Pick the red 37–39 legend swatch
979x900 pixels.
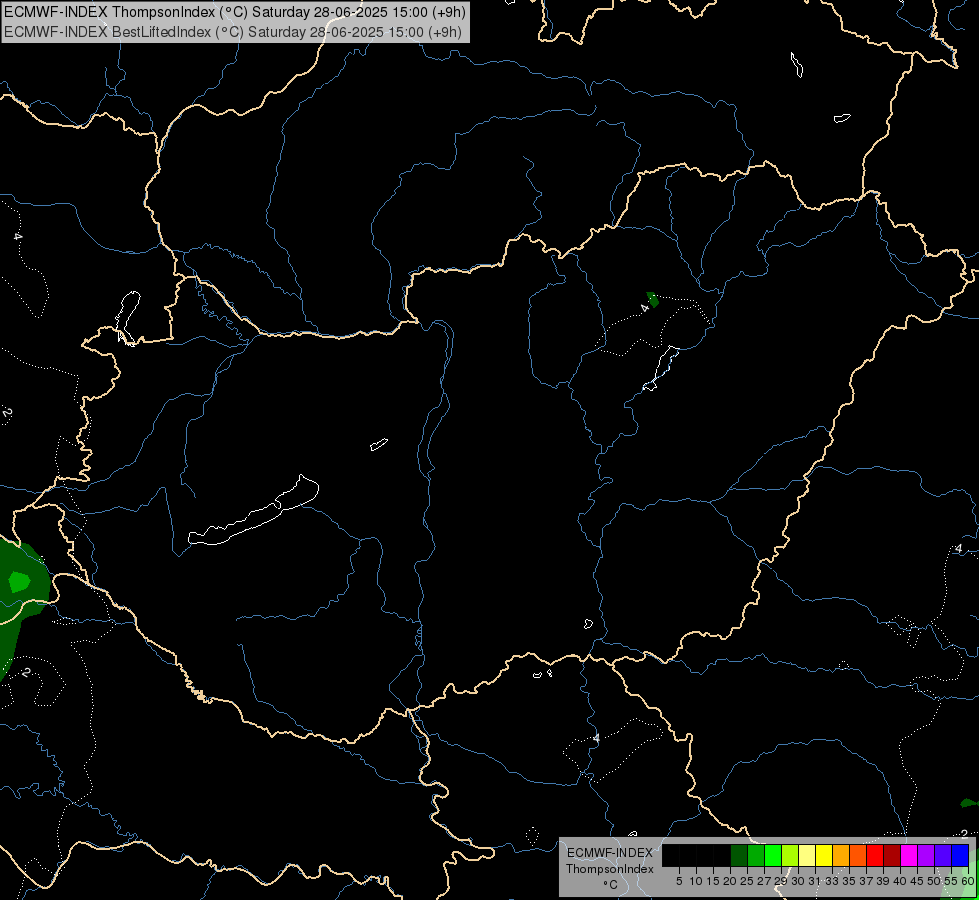pyautogui.click(x=875, y=856)
